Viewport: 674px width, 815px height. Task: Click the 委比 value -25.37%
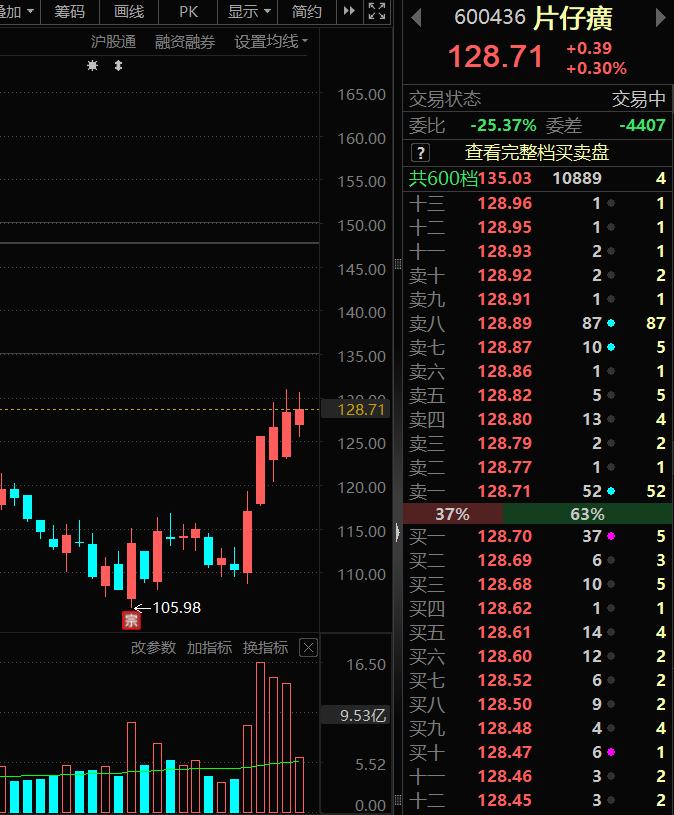point(503,125)
